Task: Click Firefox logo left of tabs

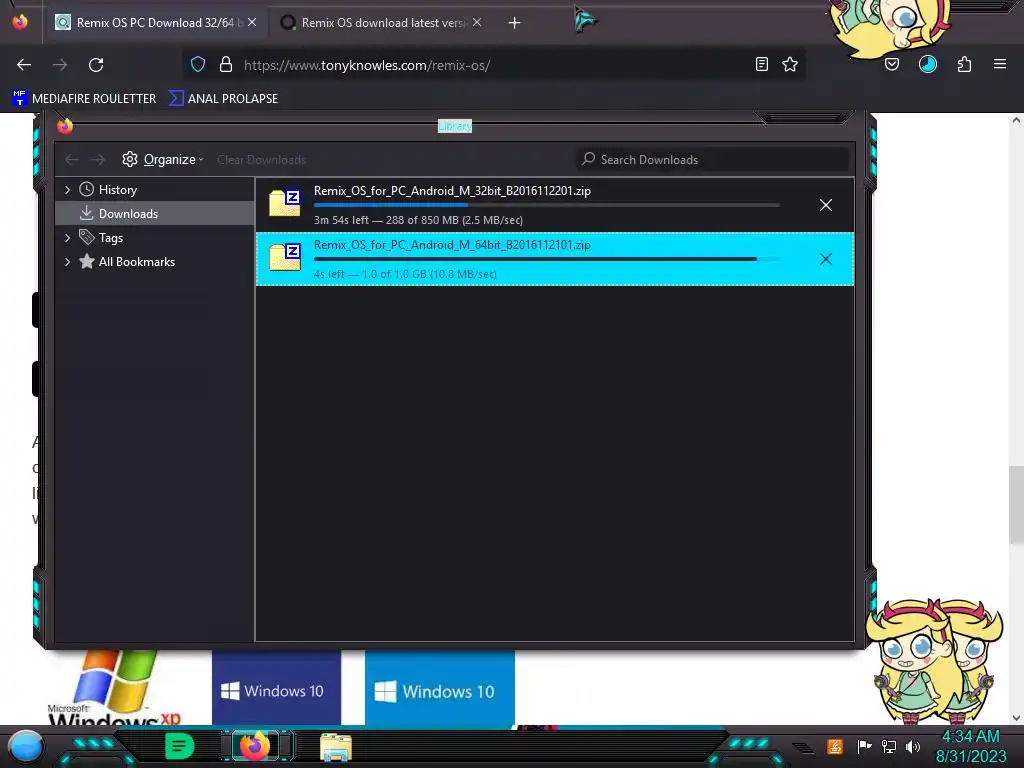Action: pos(20,22)
